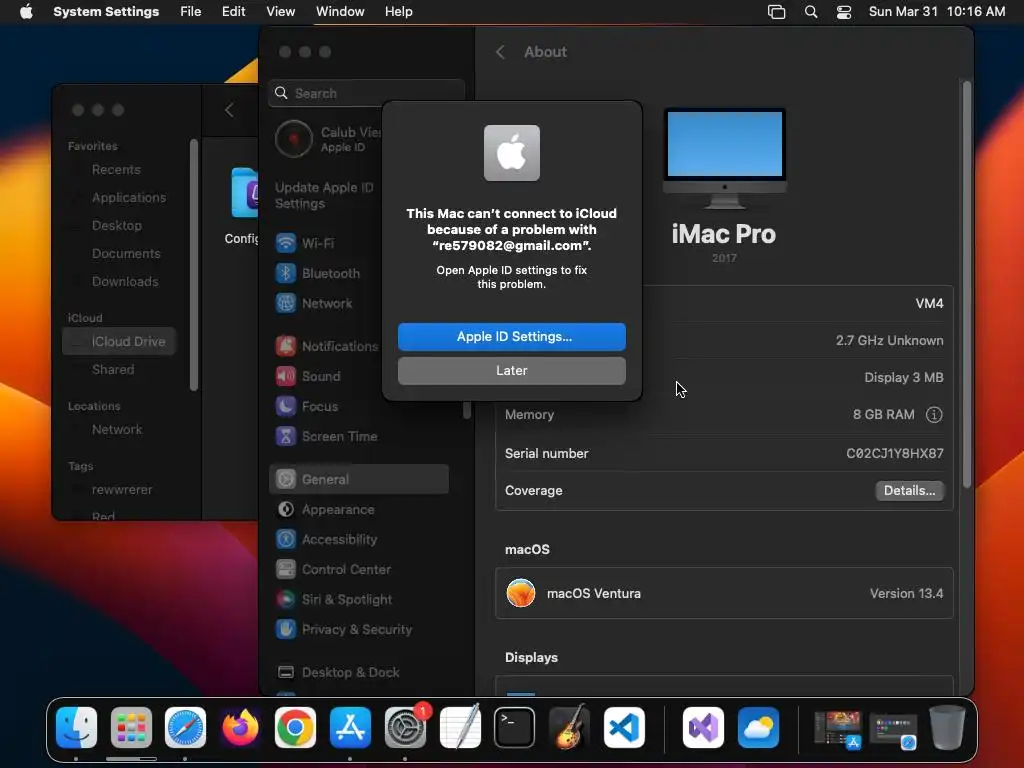Go back in the Finder window

[x=229, y=110]
